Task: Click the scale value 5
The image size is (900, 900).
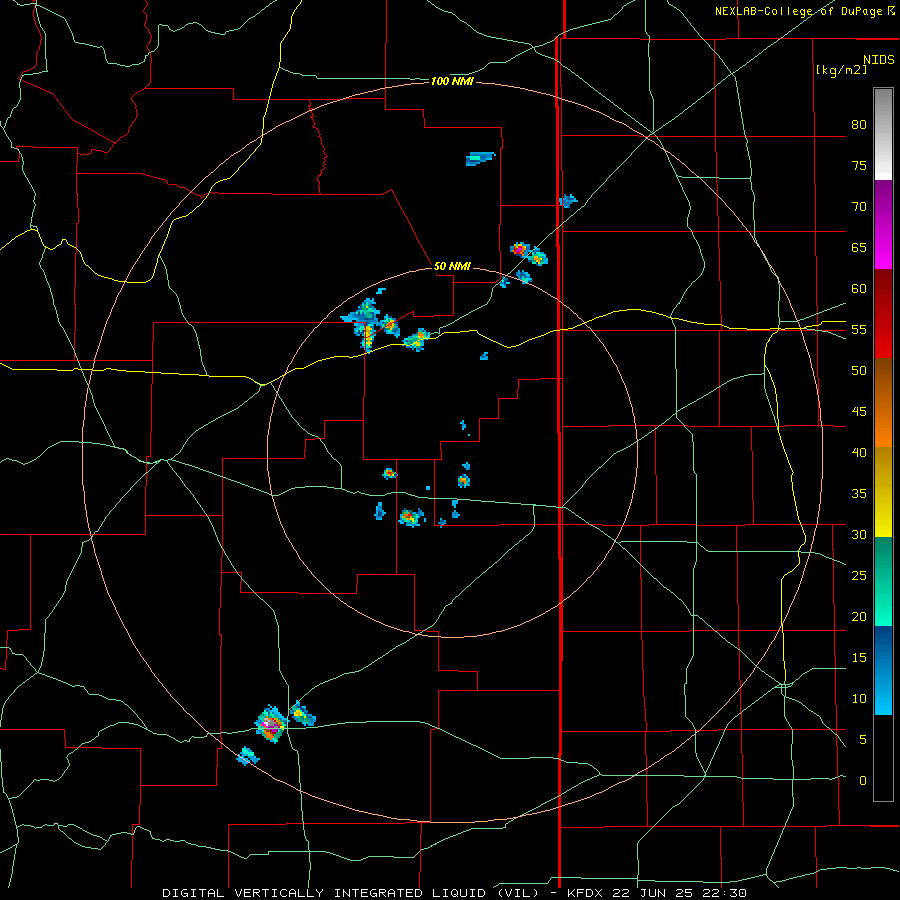Action: tap(863, 740)
